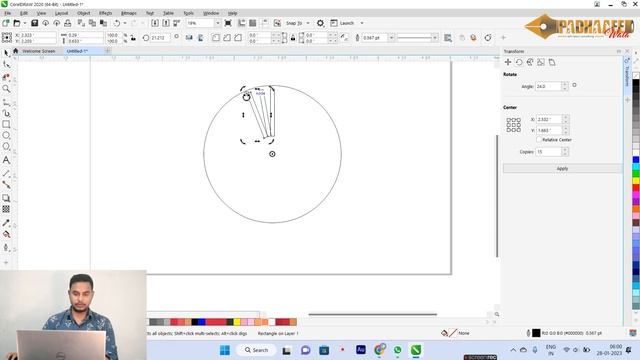Select the Artistic Media tool
This screenshot has height=360, width=640.
[6, 113]
